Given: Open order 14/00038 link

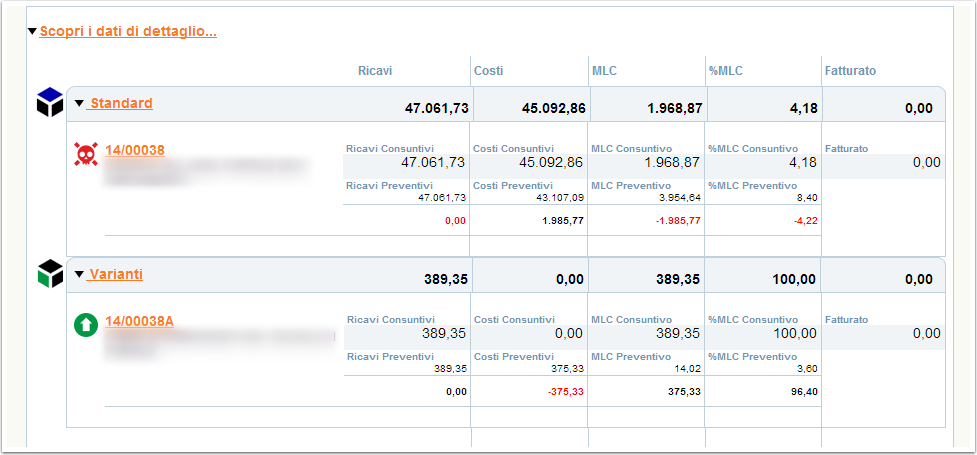Looking at the screenshot, I should [135, 150].
